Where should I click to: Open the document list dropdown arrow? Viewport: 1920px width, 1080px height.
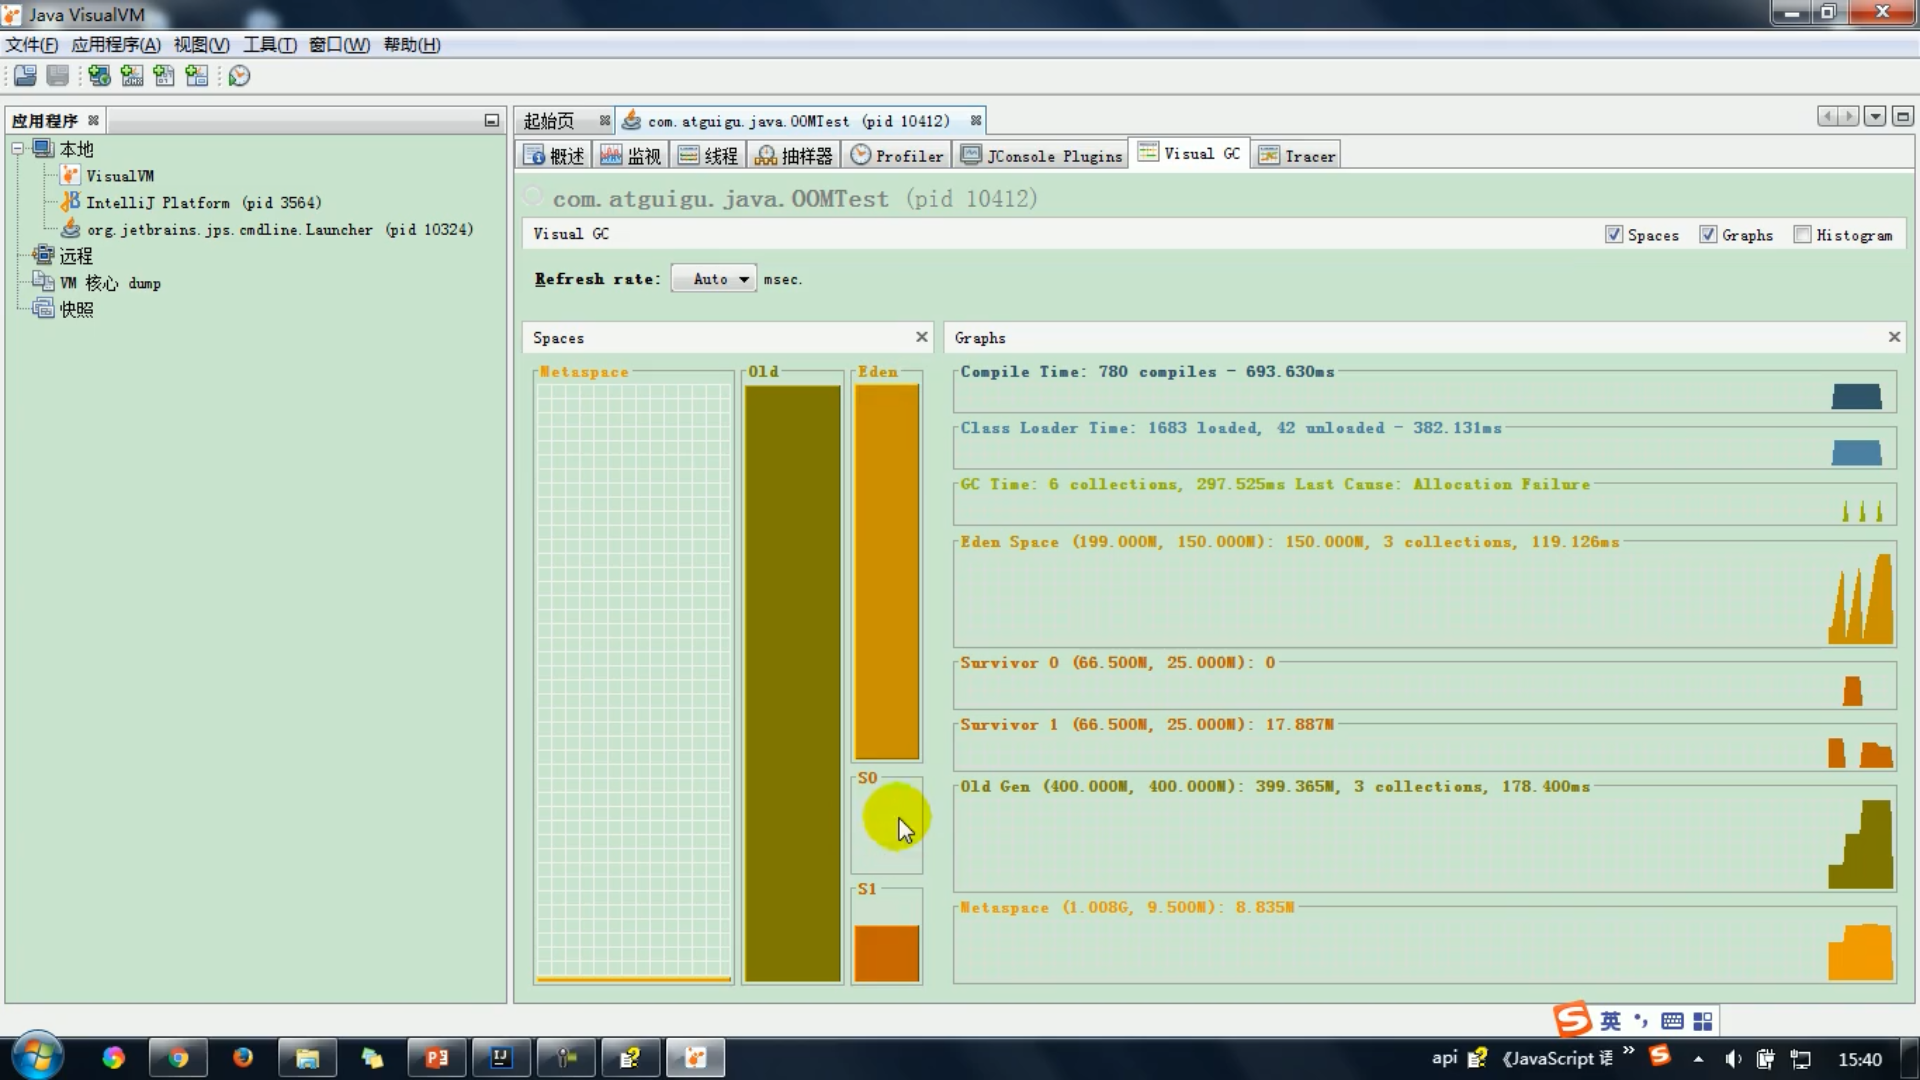[1875, 116]
